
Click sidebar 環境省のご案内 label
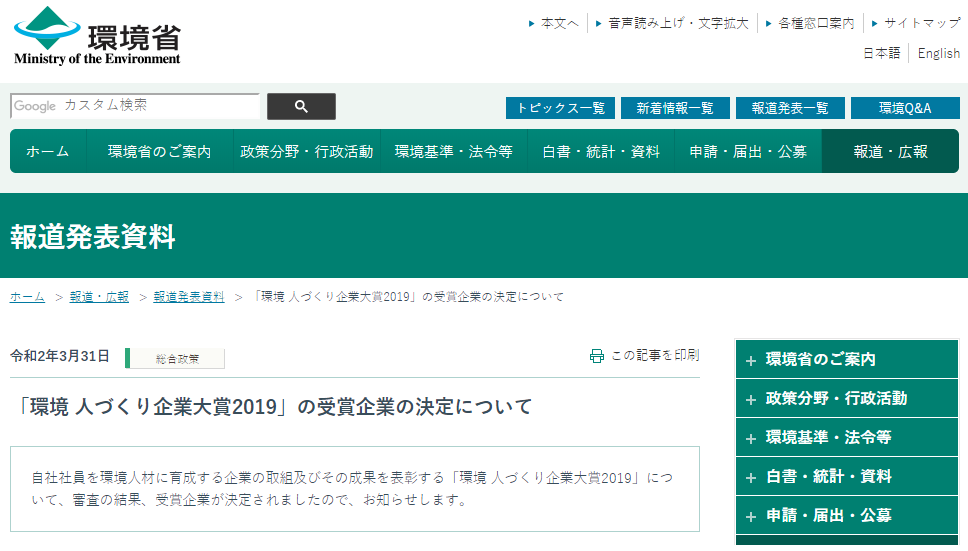pyautogui.click(x=820, y=359)
